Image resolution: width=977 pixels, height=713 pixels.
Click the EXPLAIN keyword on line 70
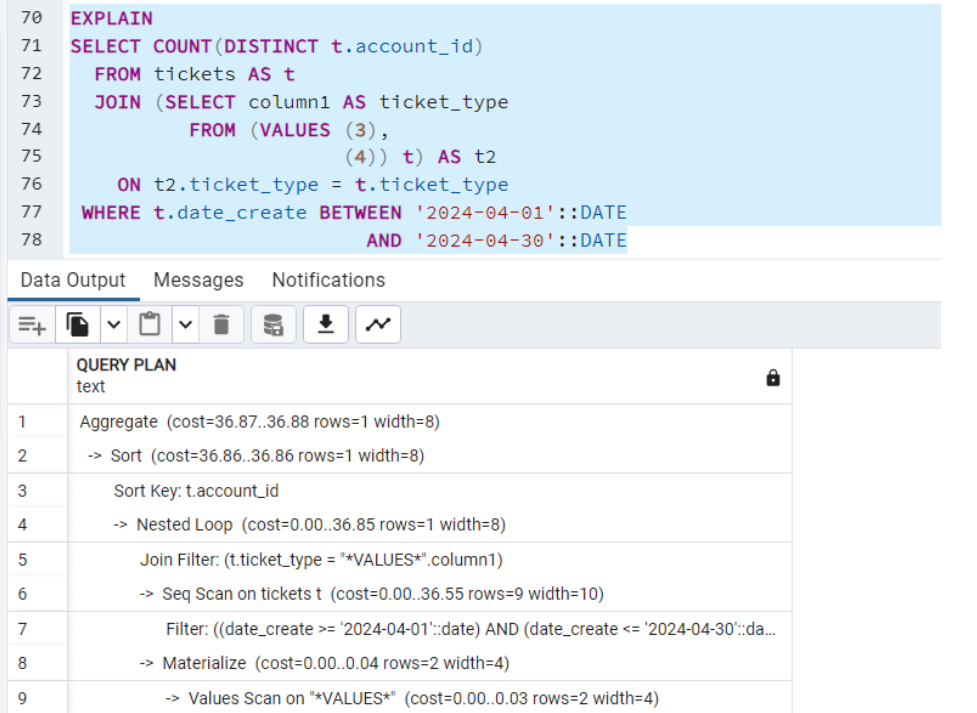[112, 19]
